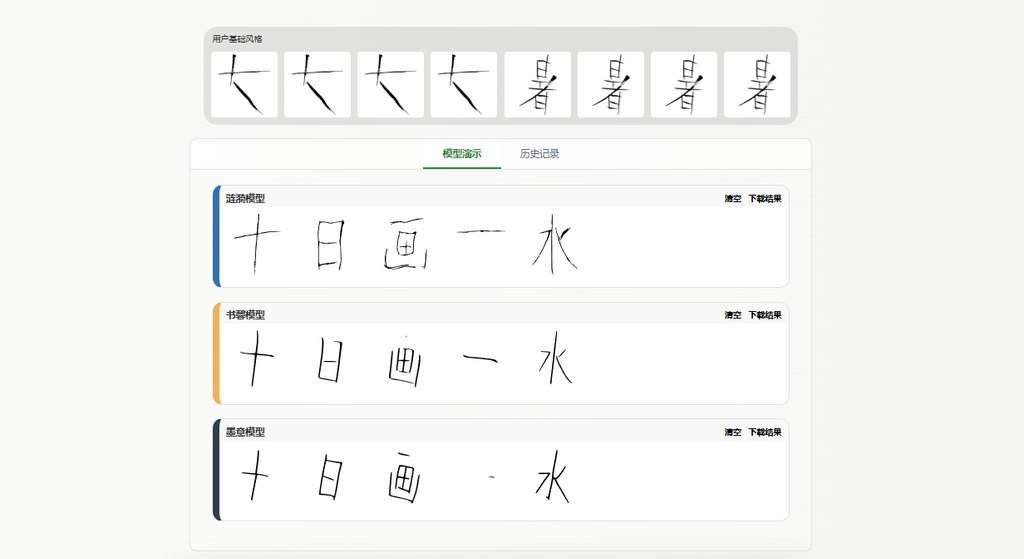Viewport: 1024px width, 559px height.
Task: Click the generated 一 stroke in 书馨模型
Action: [480, 358]
